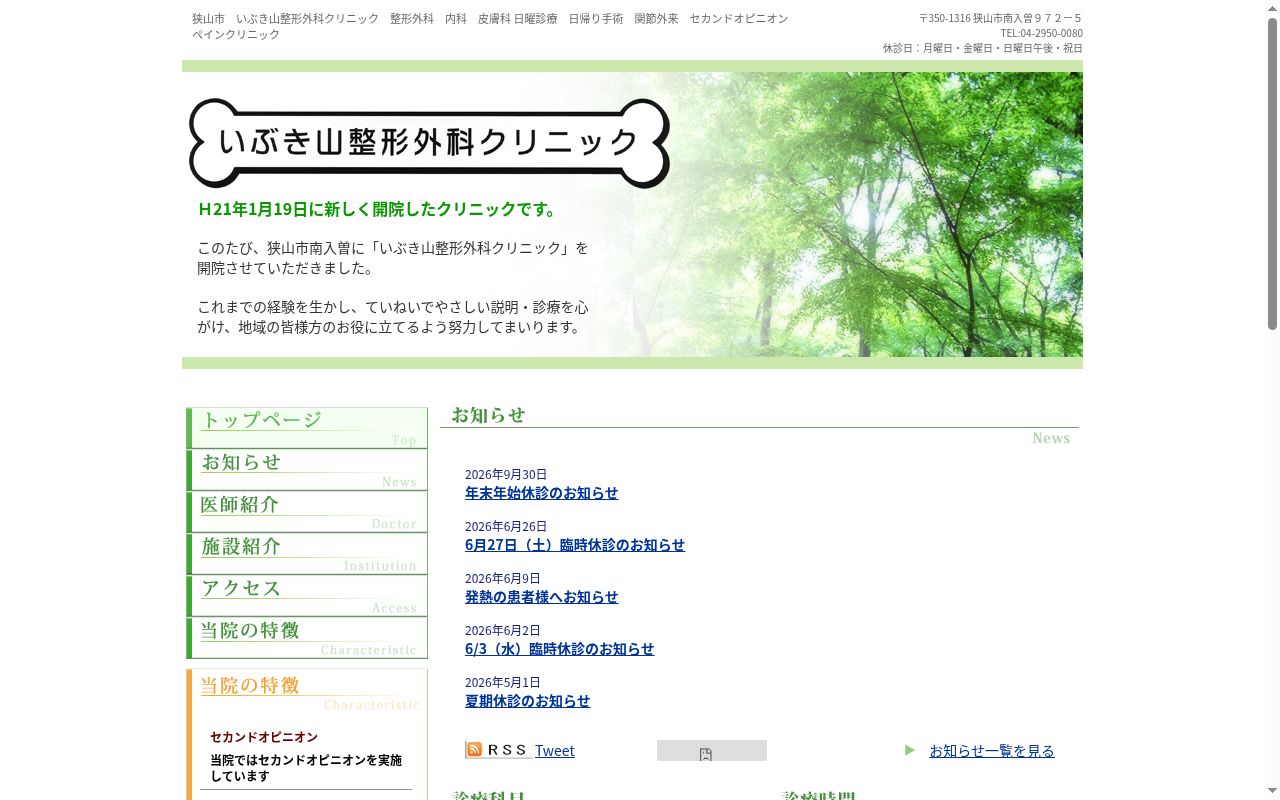Image resolution: width=1280 pixels, height=800 pixels.
Task: Click the Tweet link
Action: click(x=555, y=751)
